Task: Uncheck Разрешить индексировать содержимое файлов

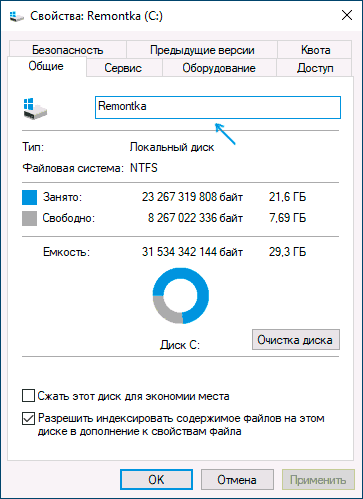Action: [x=28, y=418]
